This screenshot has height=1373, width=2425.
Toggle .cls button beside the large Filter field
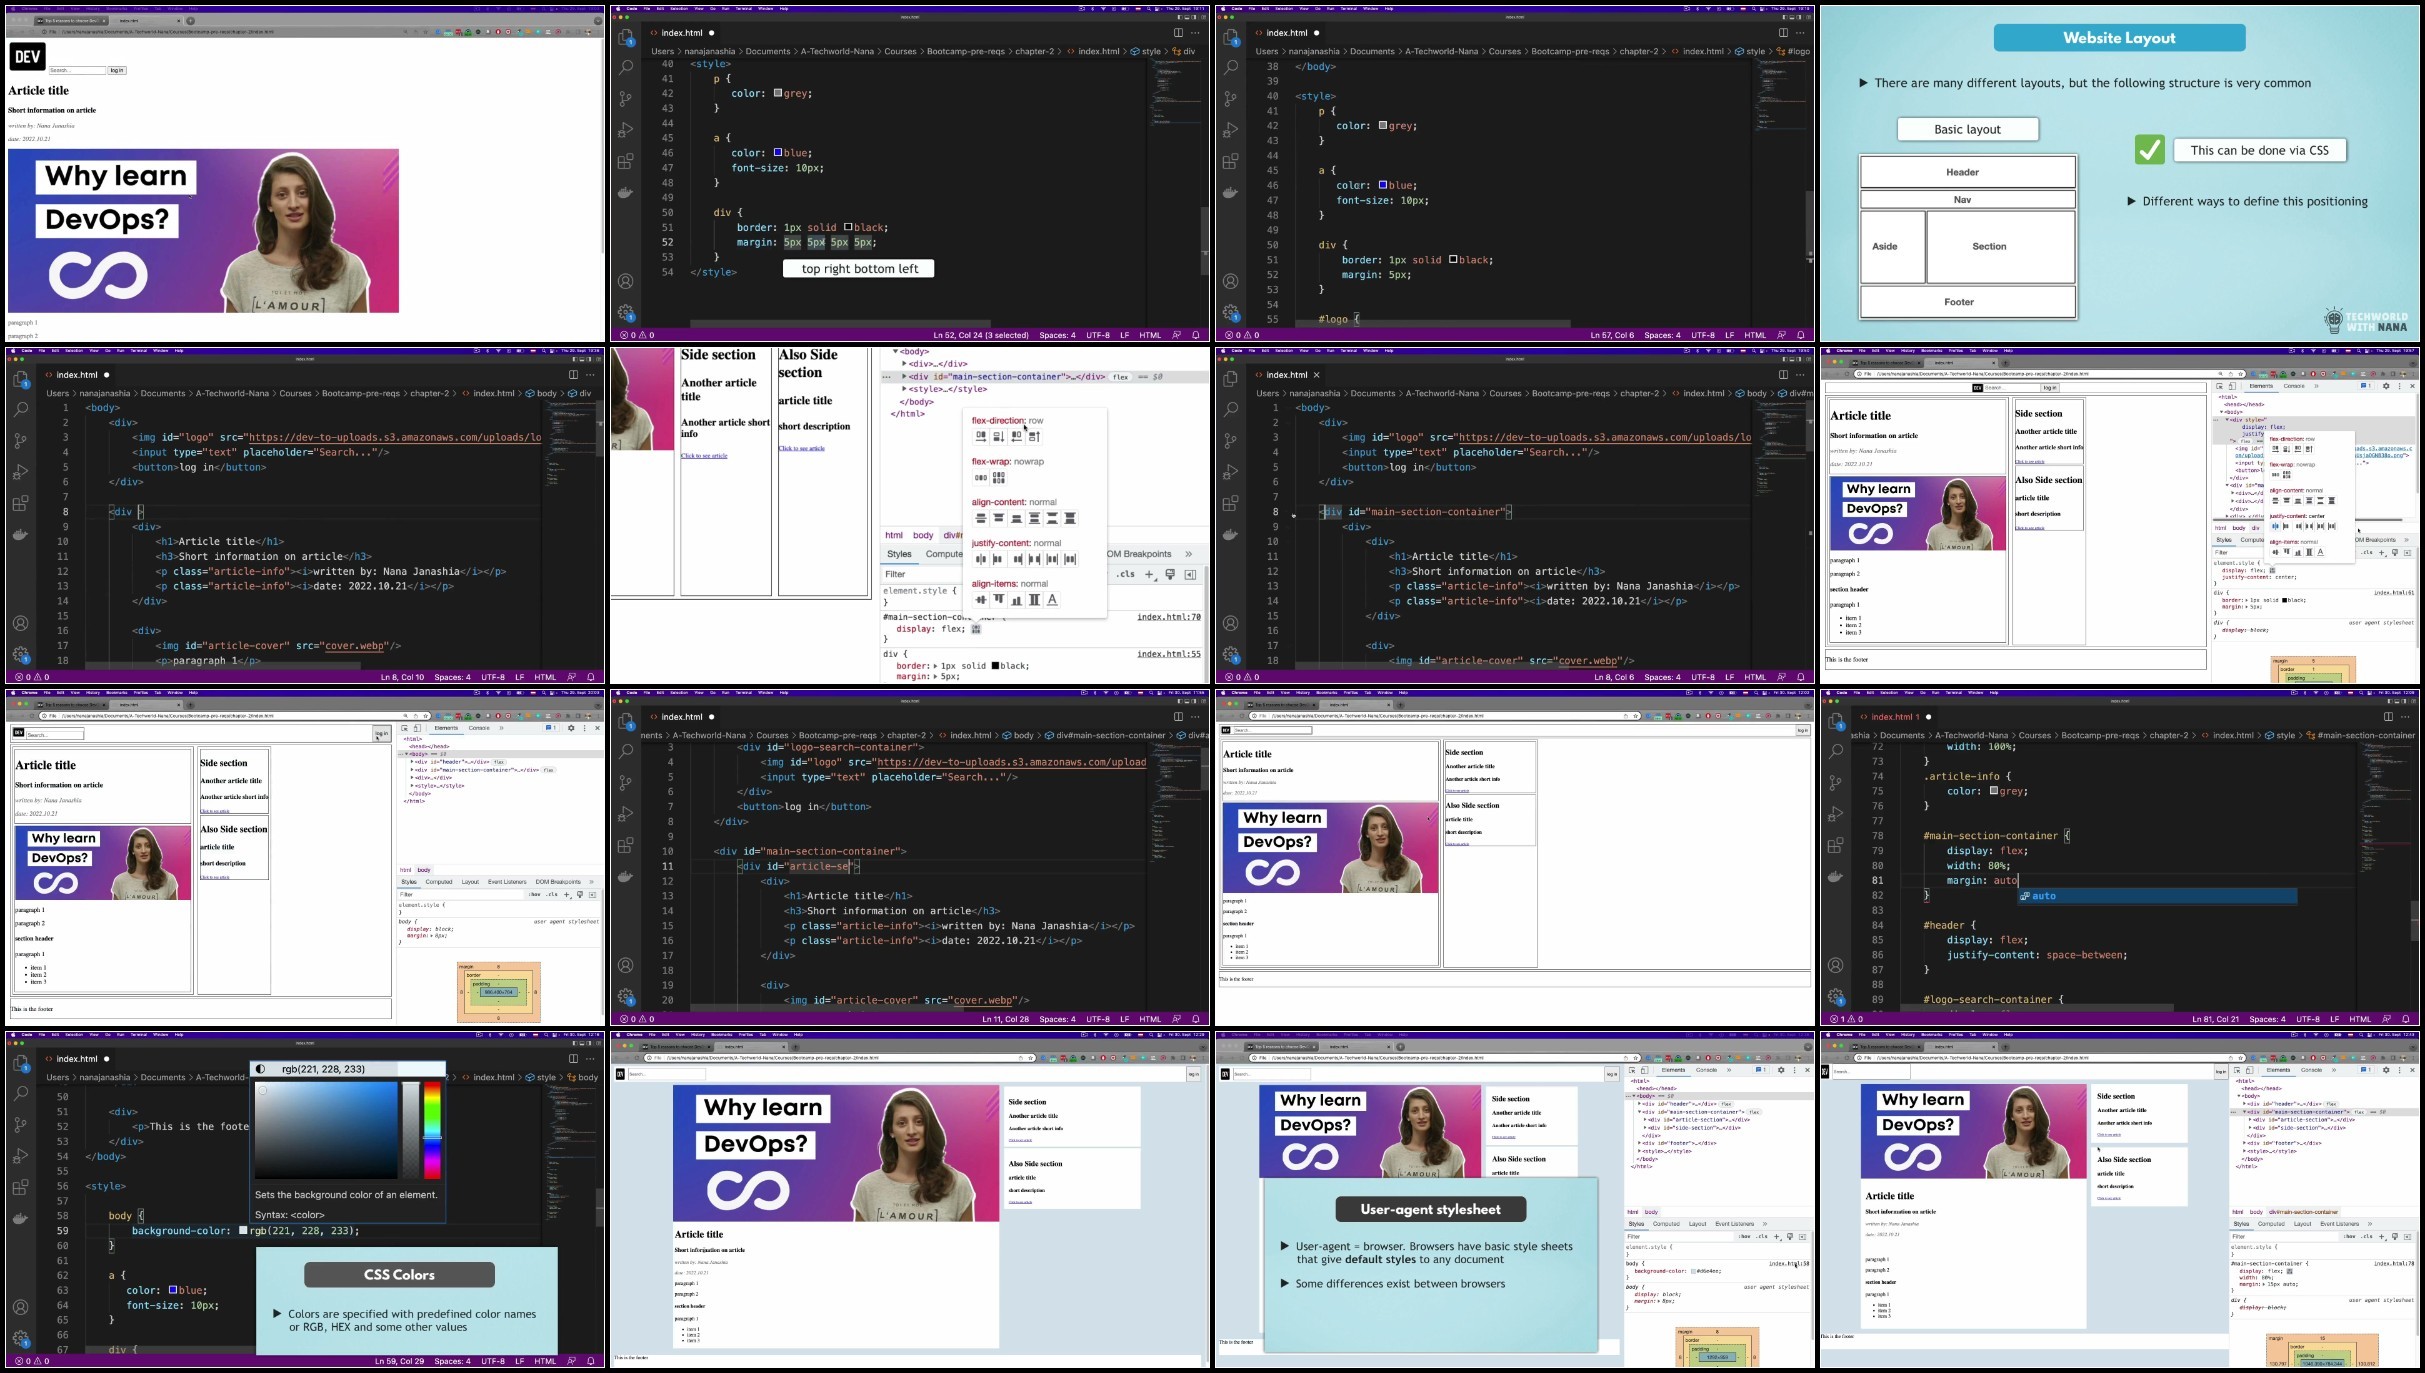coord(1127,574)
